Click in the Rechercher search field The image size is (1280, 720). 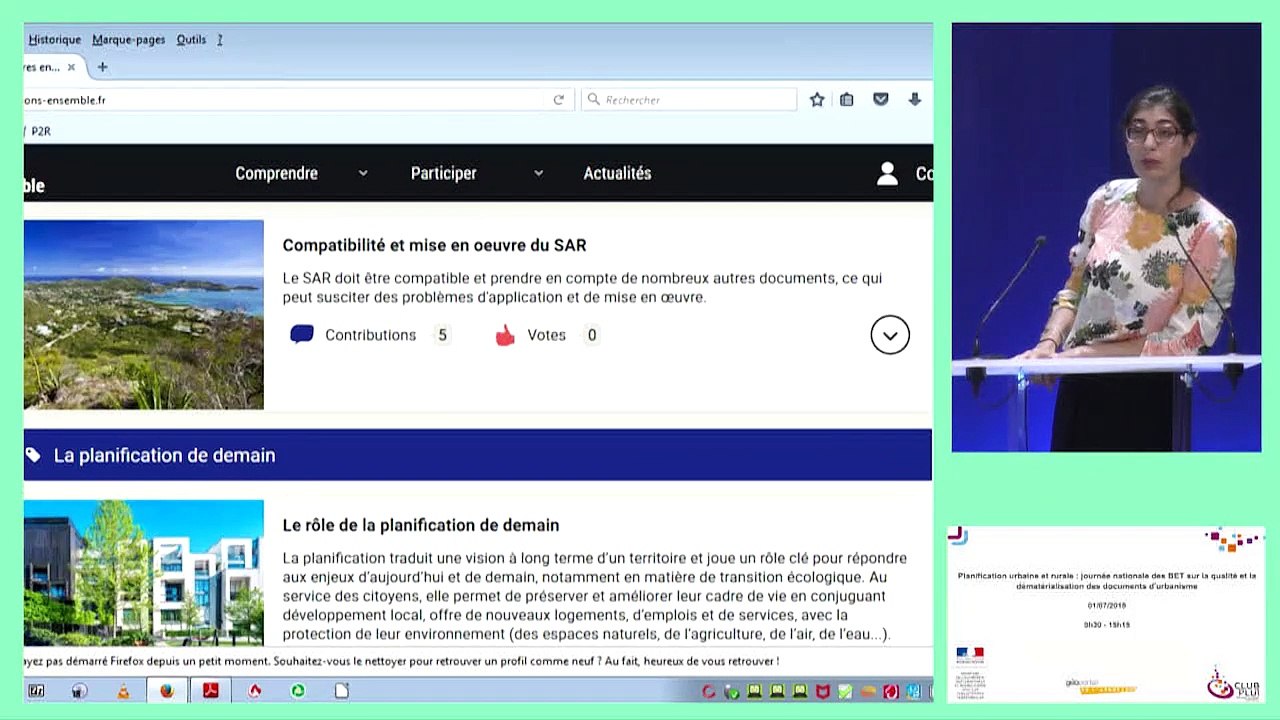(x=689, y=100)
